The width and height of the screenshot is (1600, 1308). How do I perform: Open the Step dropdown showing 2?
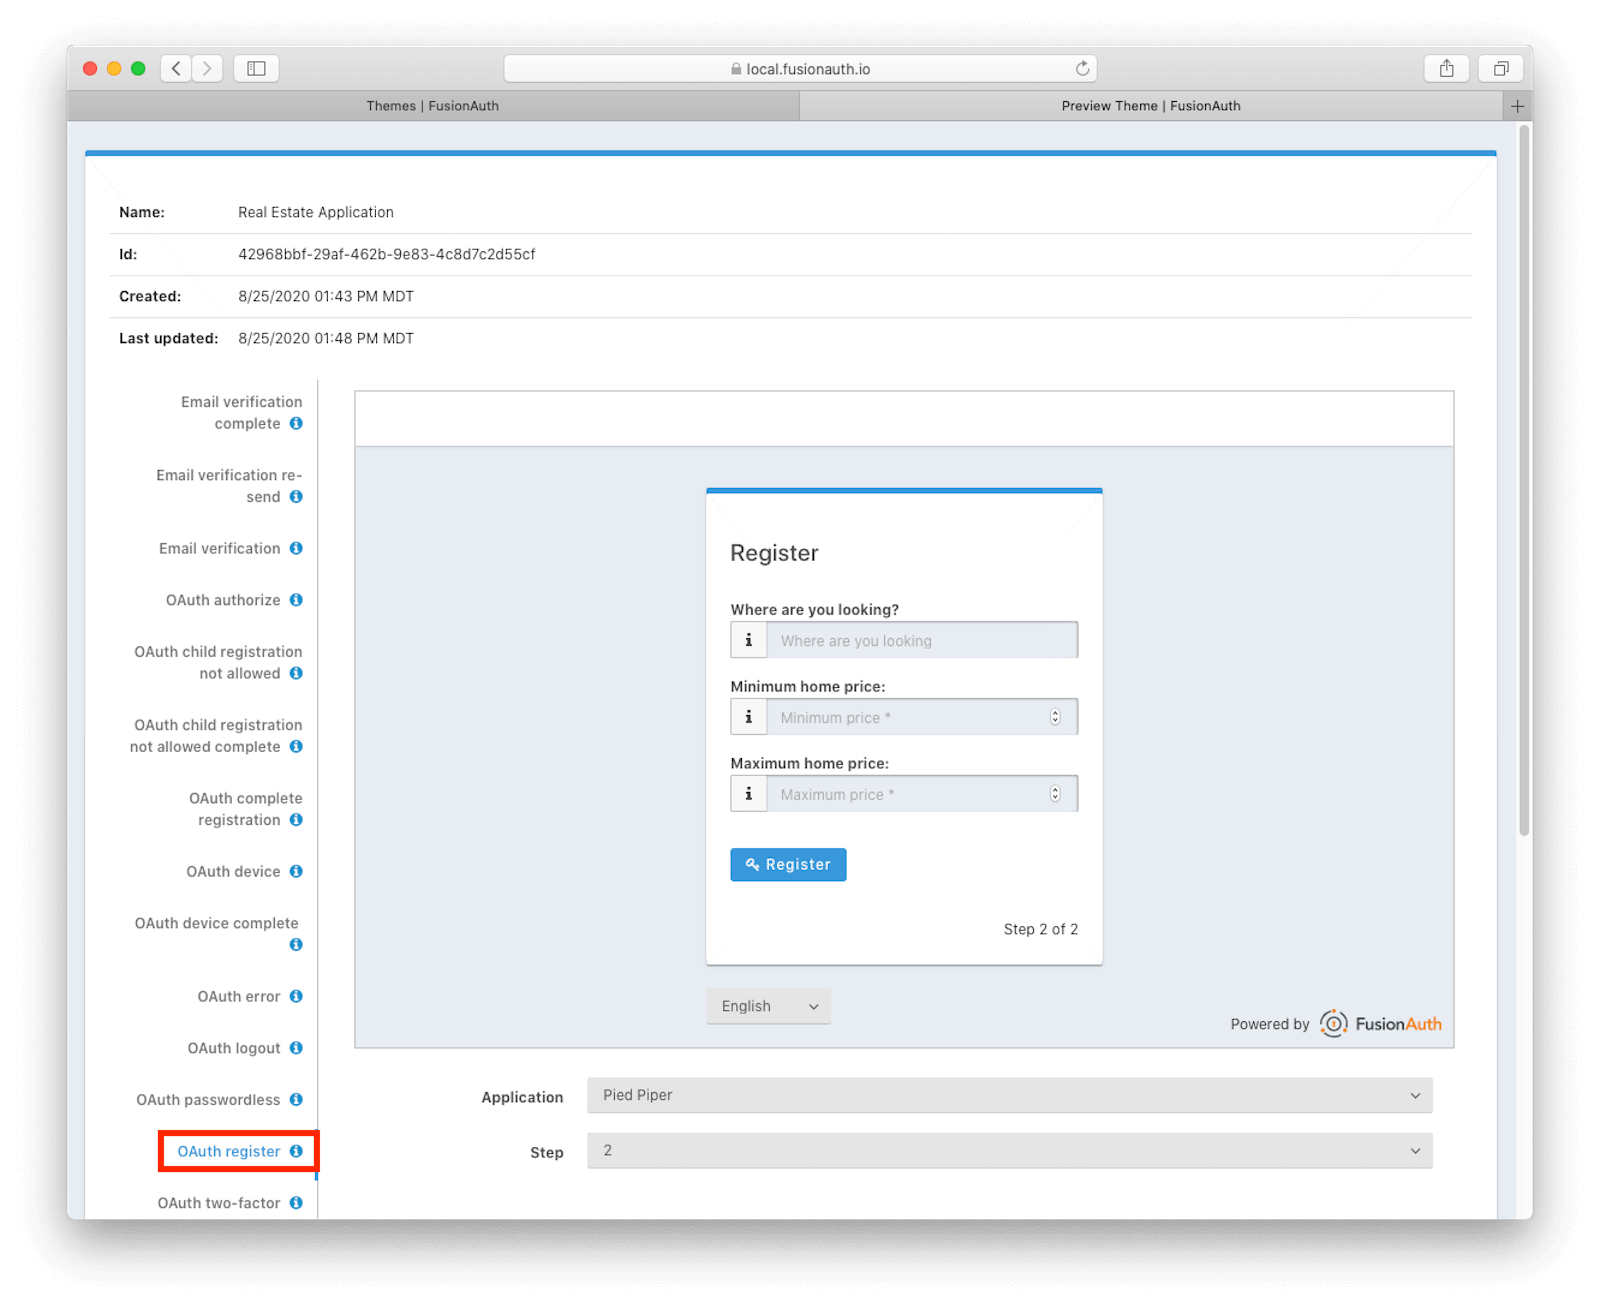1009,1151
